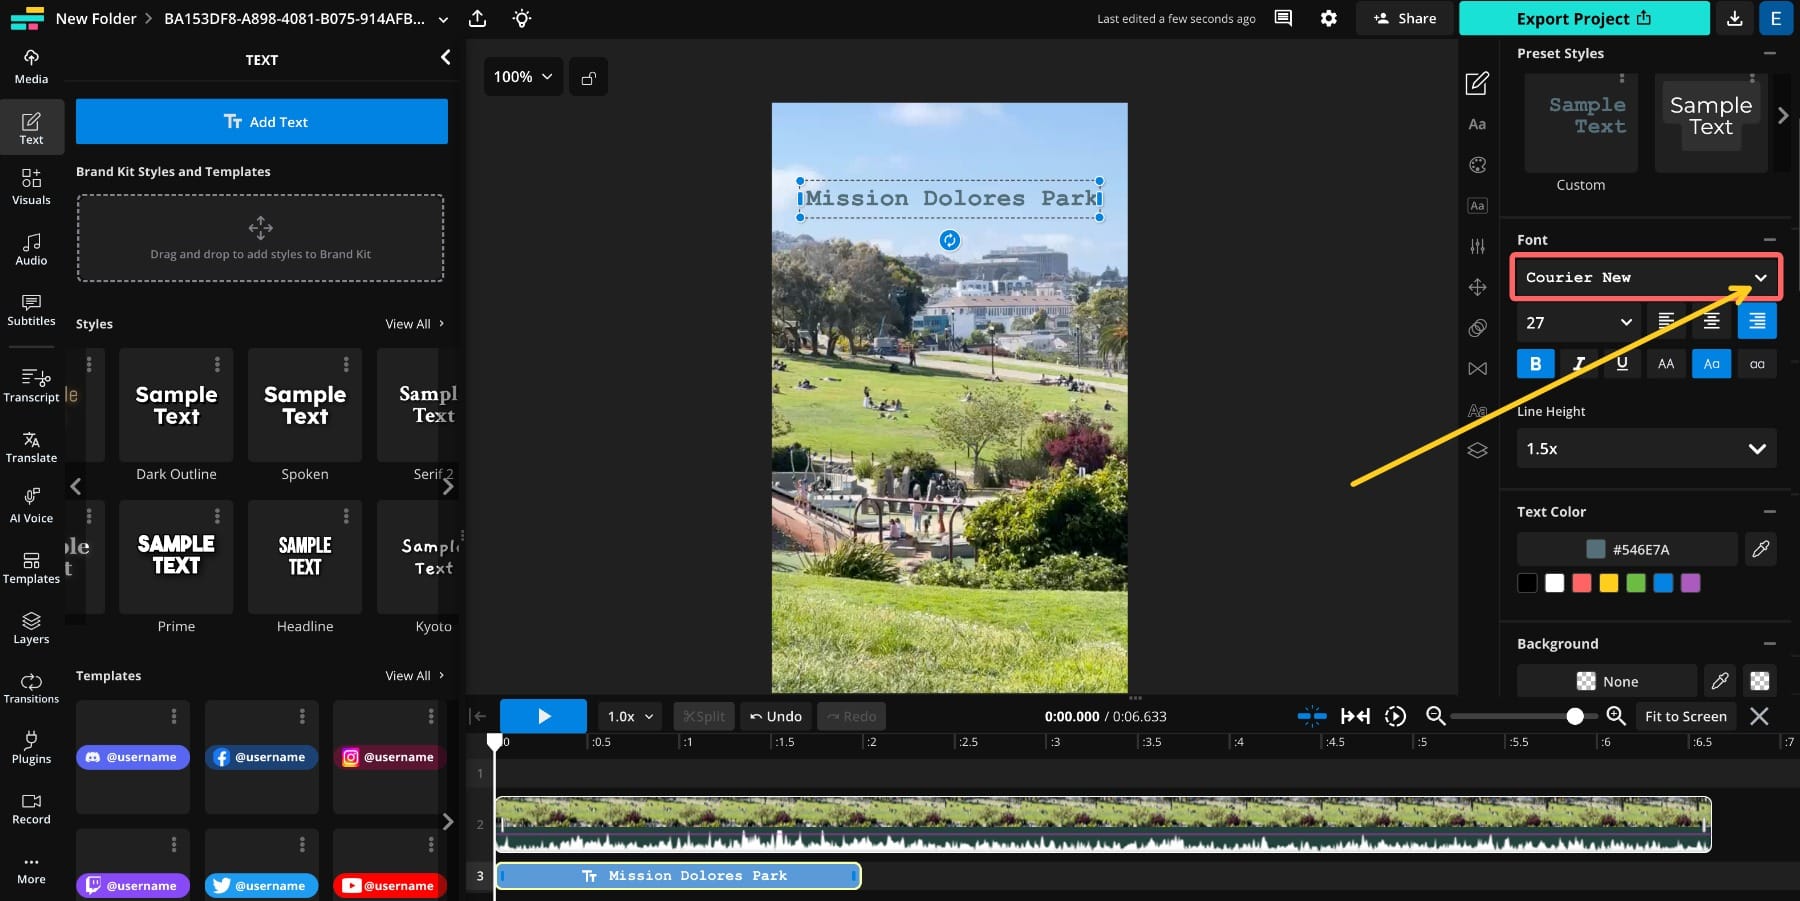Screen dimensions: 1800x901
Task: Open the Subtitles panel in sidebar
Action: tap(31, 310)
